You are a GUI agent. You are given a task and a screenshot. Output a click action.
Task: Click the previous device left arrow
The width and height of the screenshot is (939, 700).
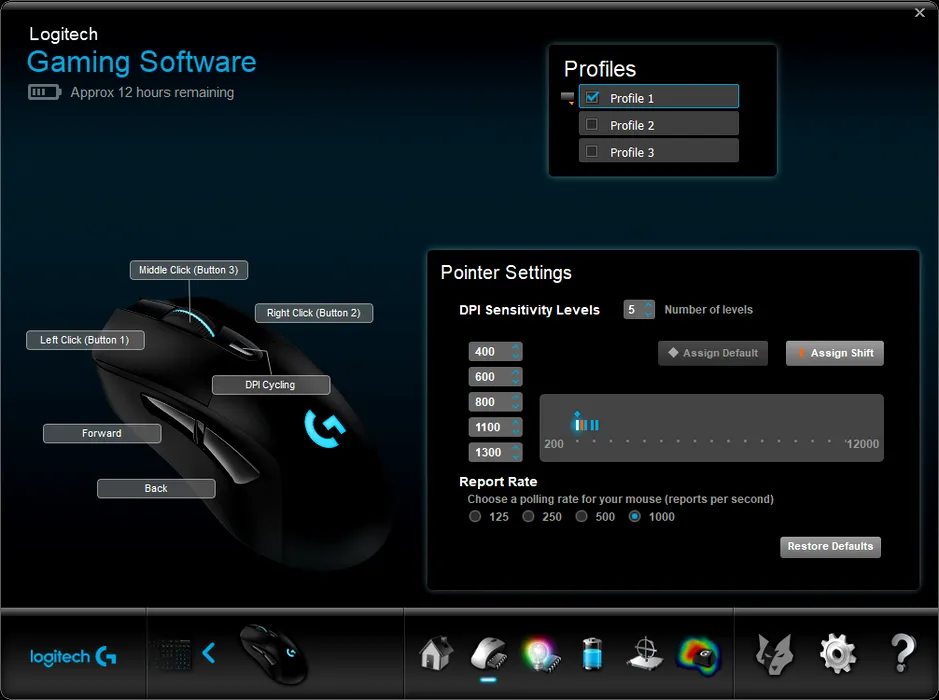coord(208,653)
